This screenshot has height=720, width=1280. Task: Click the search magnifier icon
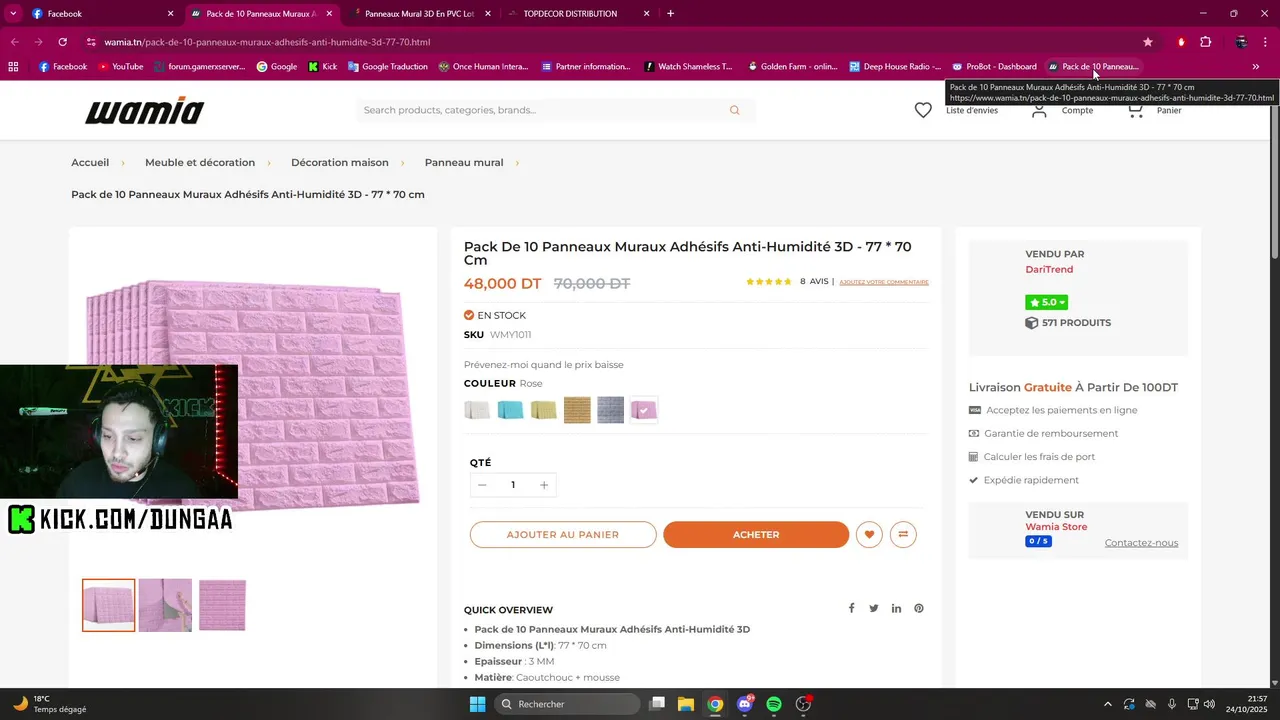click(734, 110)
